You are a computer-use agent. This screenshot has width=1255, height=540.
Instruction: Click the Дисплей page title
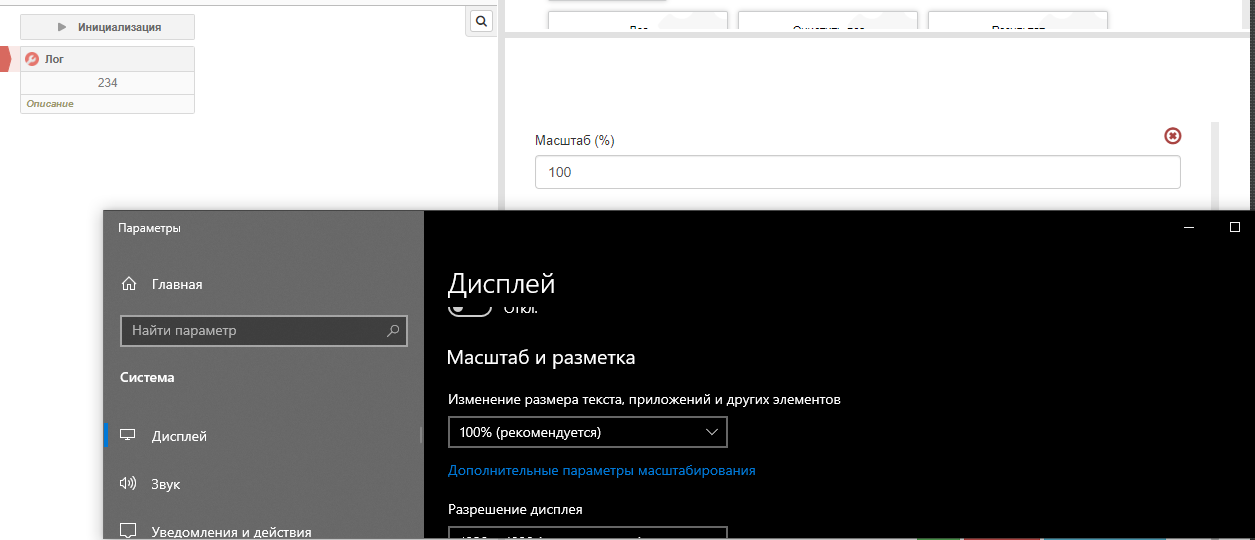click(x=501, y=284)
